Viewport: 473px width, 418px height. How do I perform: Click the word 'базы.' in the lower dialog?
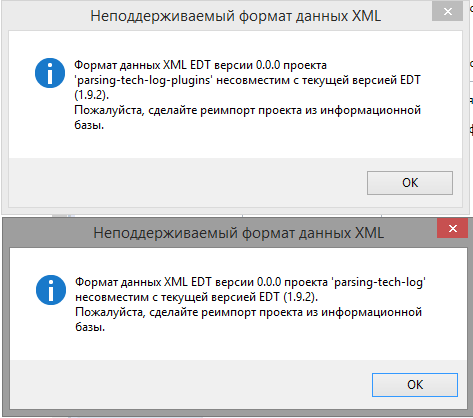click(90, 327)
